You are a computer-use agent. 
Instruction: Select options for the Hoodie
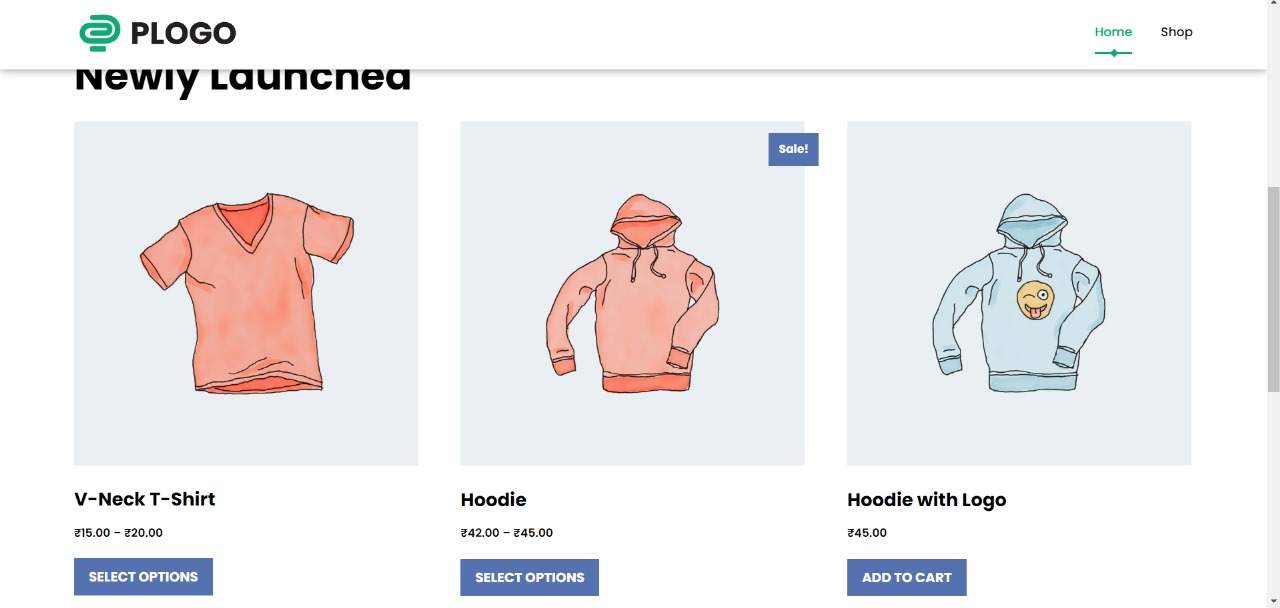(529, 577)
